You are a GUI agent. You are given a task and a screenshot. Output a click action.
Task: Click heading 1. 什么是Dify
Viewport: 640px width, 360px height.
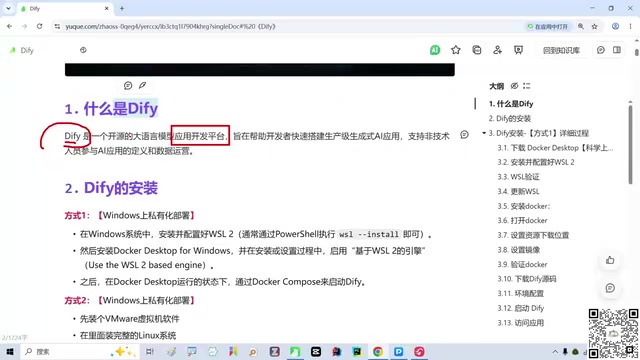111,109
